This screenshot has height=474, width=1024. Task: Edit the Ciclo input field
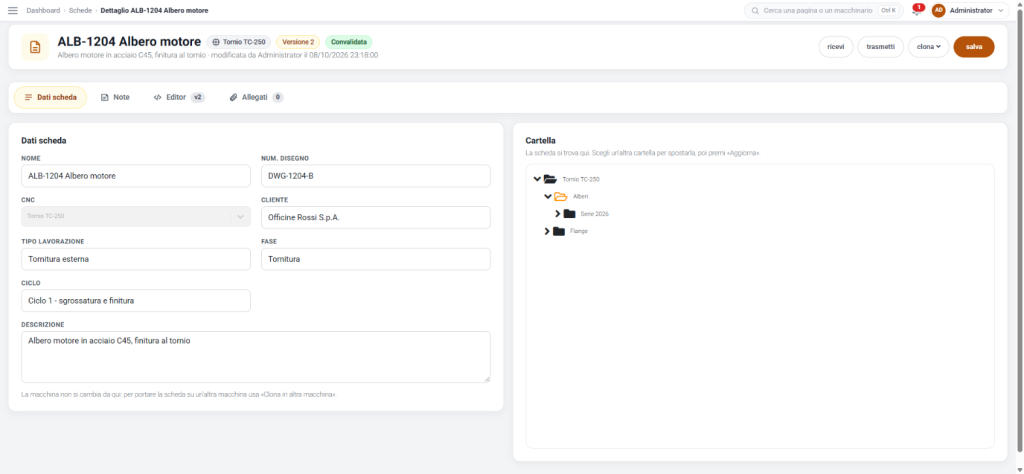pyautogui.click(x=136, y=300)
